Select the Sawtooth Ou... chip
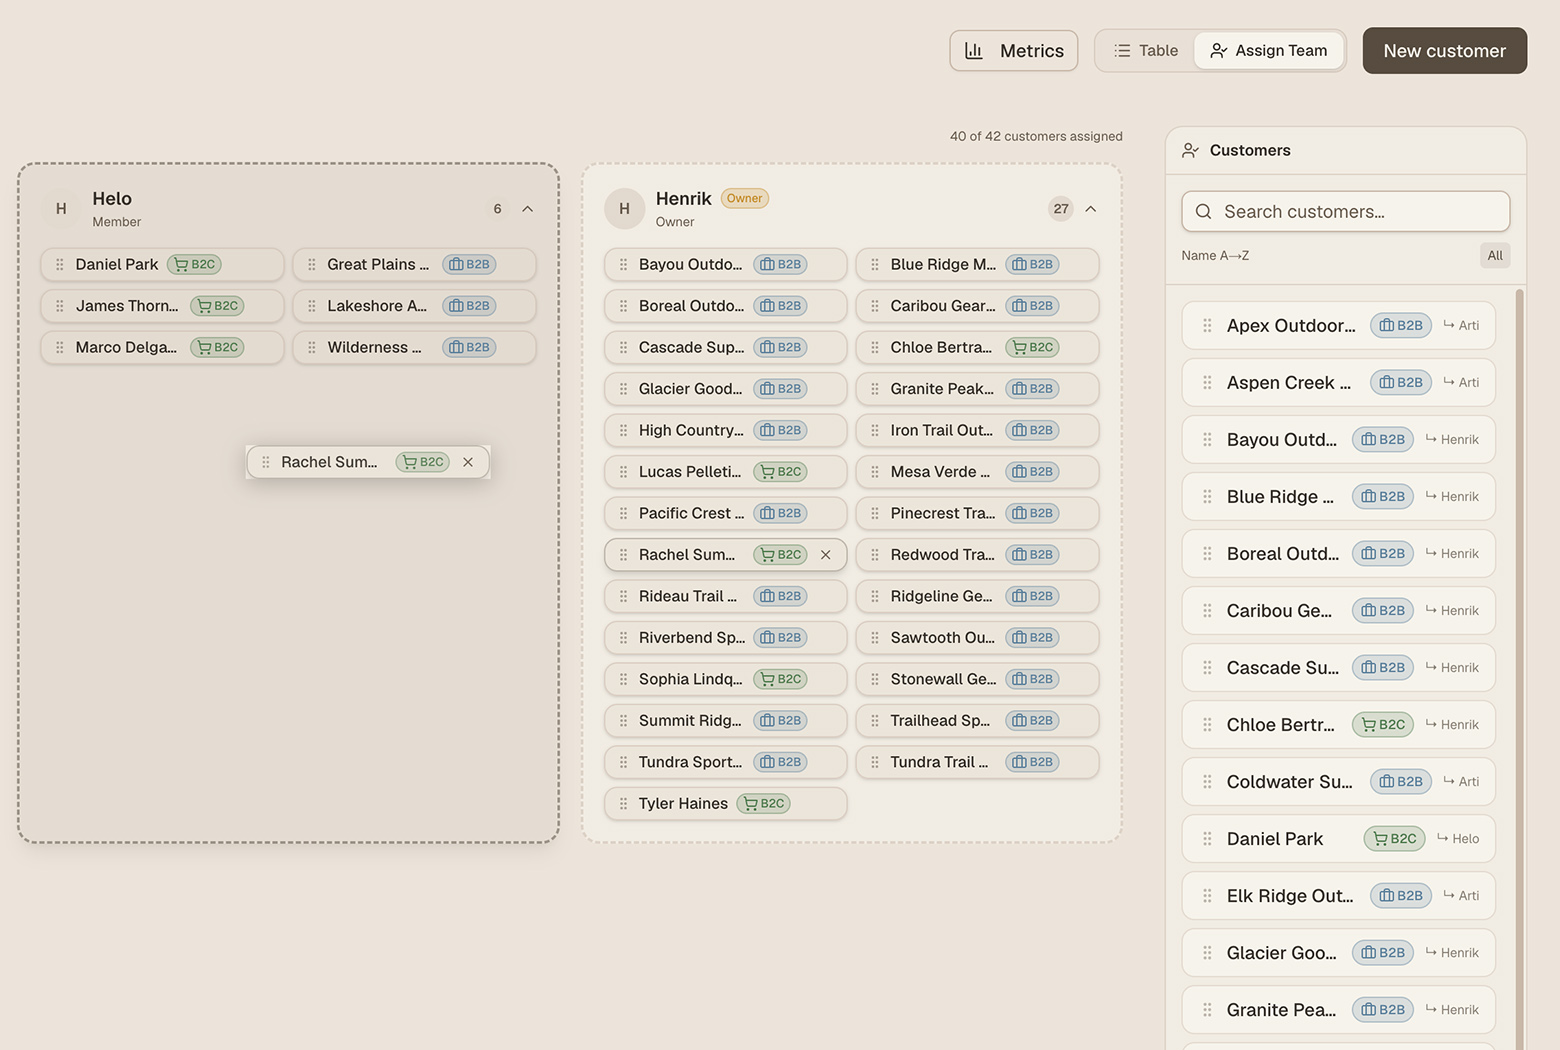 coord(977,638)
